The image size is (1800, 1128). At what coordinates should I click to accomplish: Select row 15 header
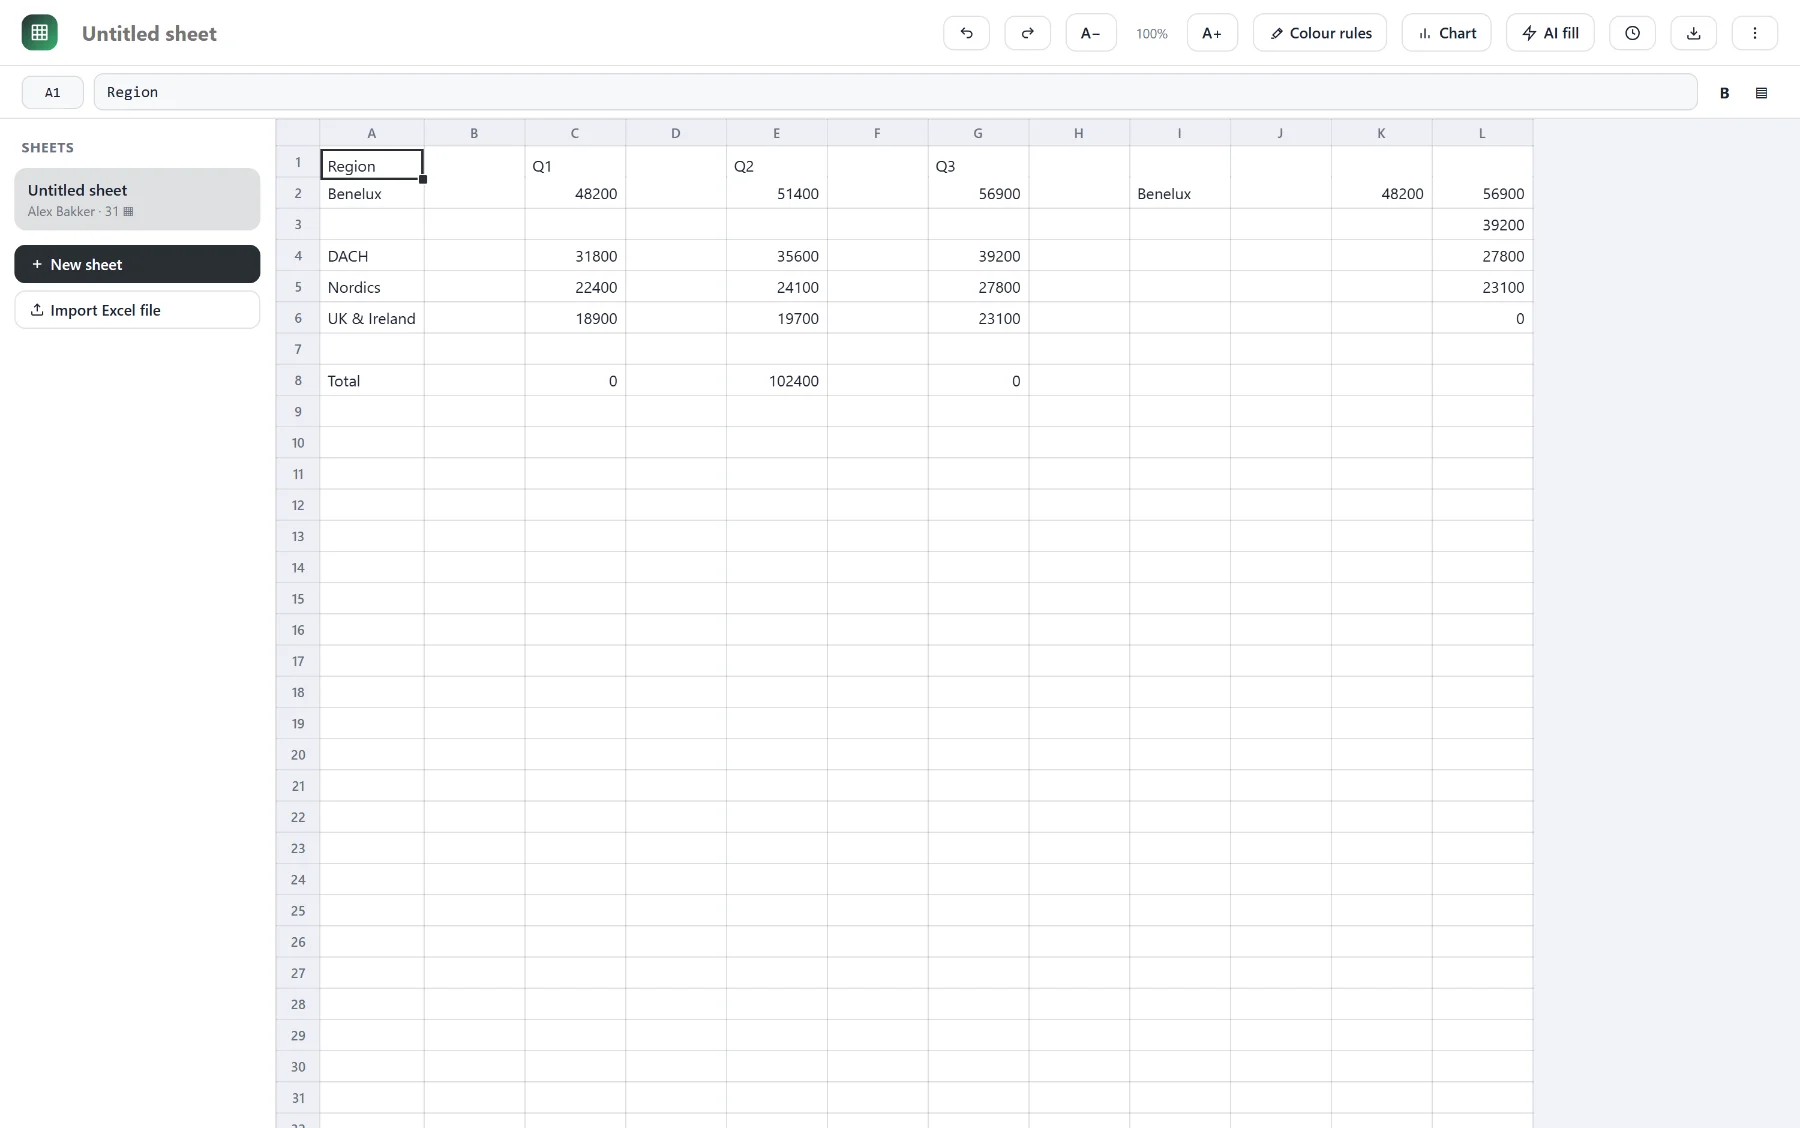pyautogui.click(x=298, y=598)
